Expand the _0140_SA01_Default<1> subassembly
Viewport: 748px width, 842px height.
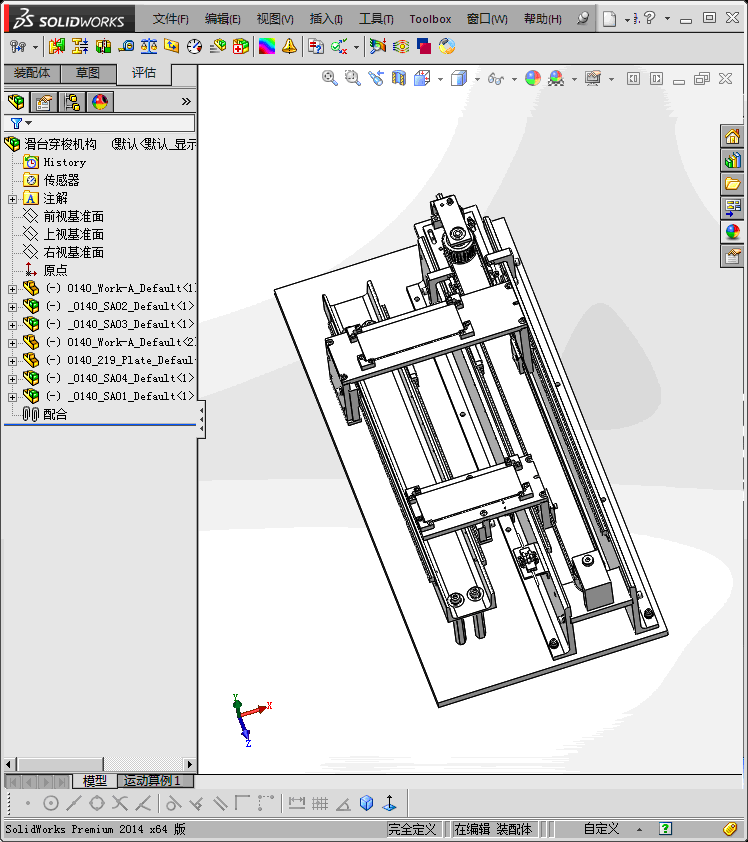[x=12, y=397]
